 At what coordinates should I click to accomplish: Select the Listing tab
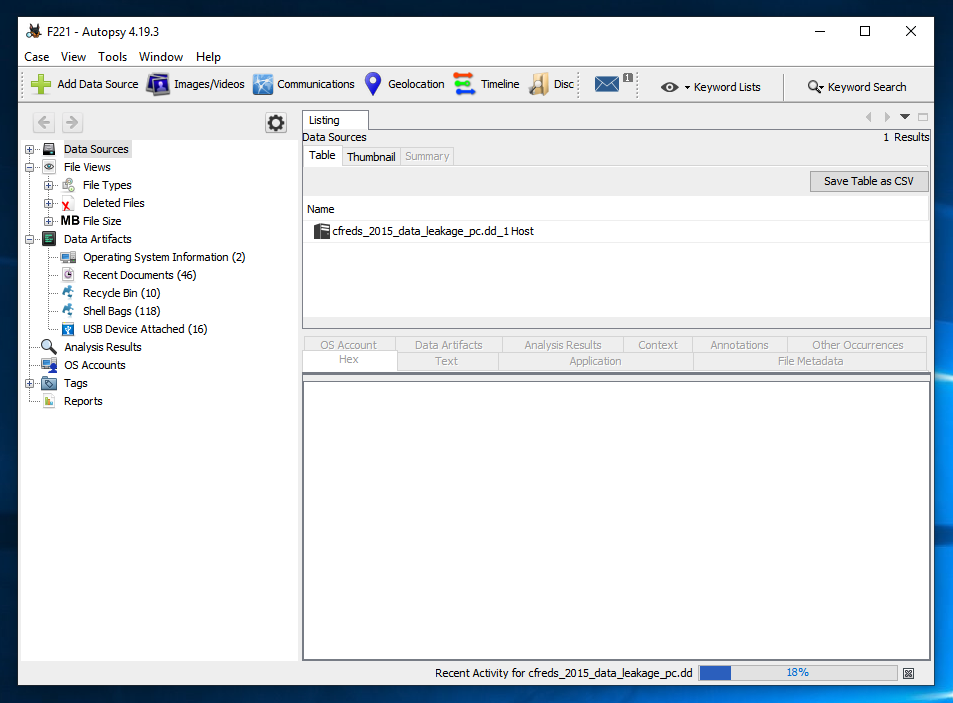(x=335, y=120)
